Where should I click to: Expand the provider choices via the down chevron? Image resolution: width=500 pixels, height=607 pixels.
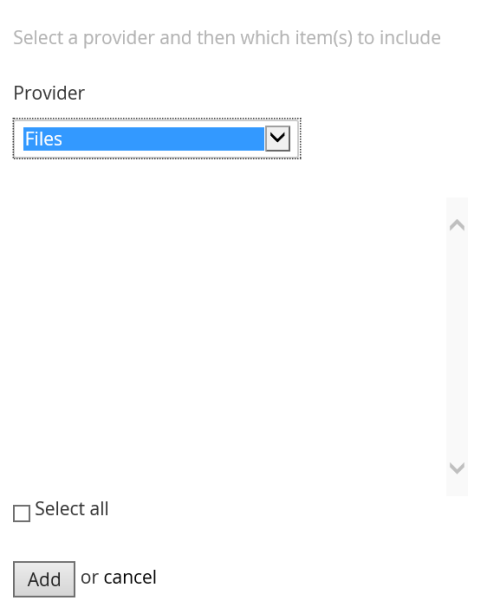click(x=277, y=138)
